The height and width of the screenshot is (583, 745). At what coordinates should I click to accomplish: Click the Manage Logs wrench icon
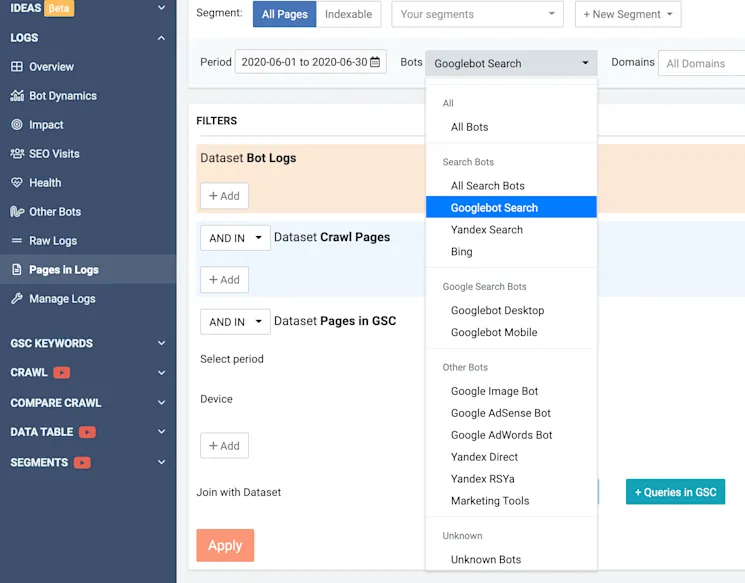[x=17, y=298]
